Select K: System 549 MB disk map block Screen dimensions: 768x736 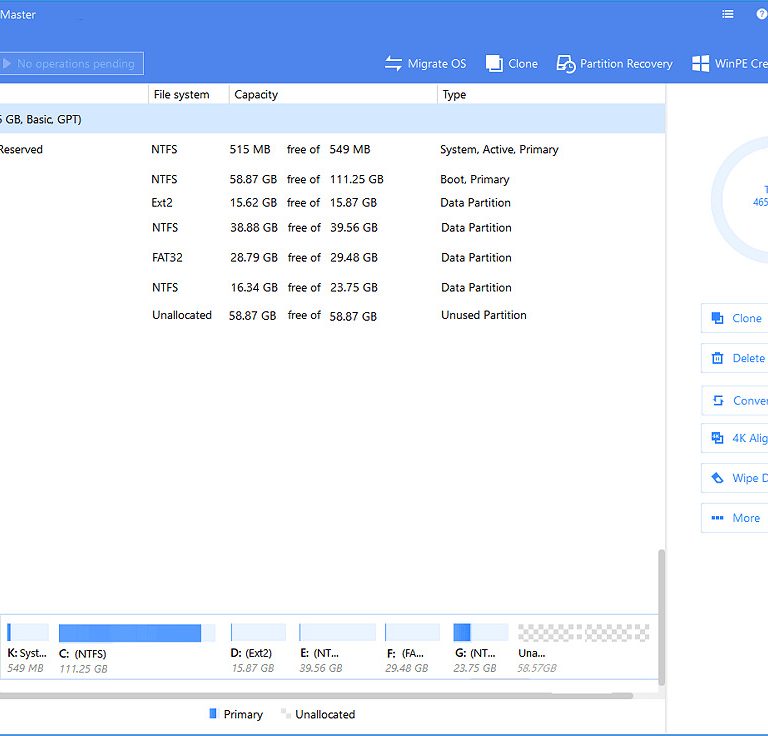tap(27, 647)
